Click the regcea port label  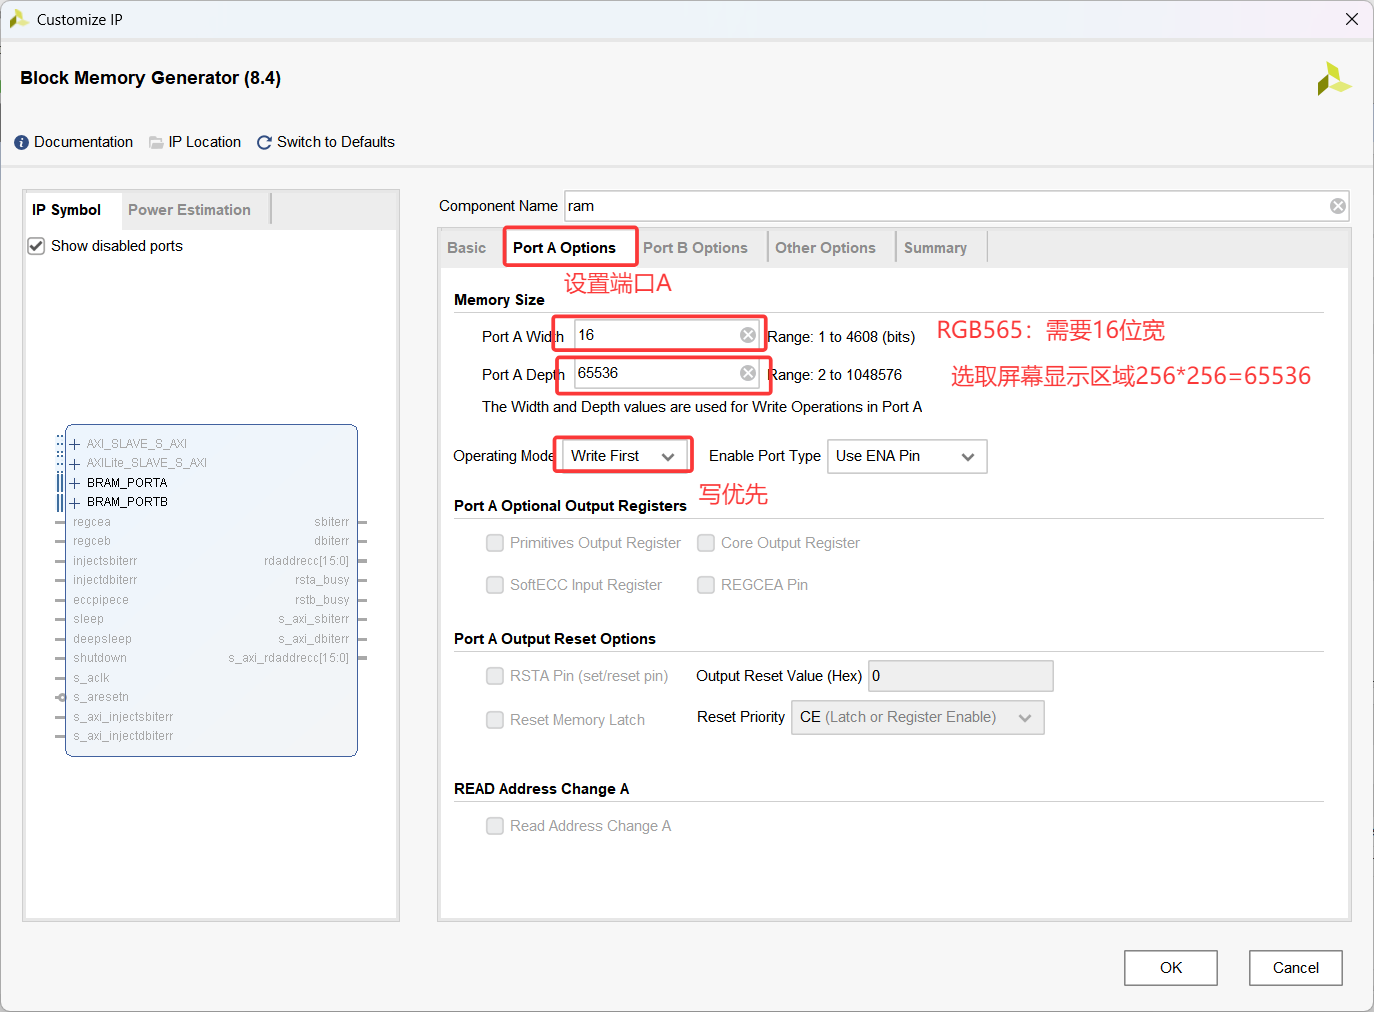[92, 522]
